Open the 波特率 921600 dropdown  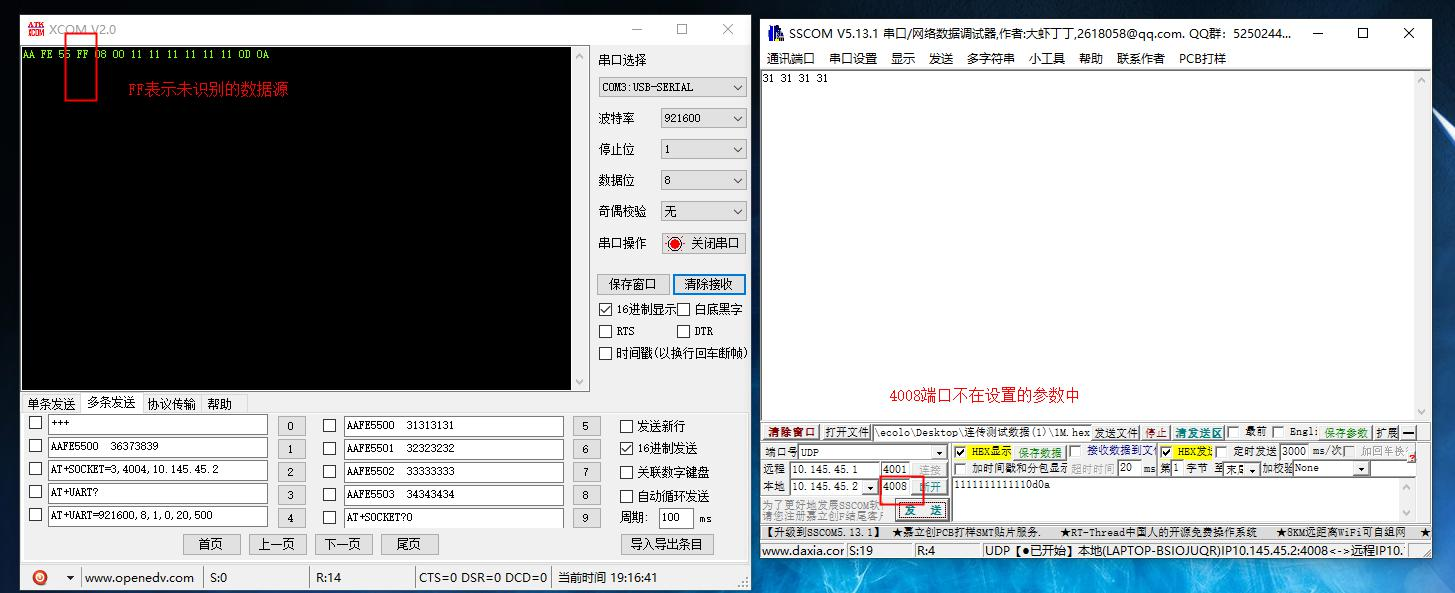click(x=703, y=118)
